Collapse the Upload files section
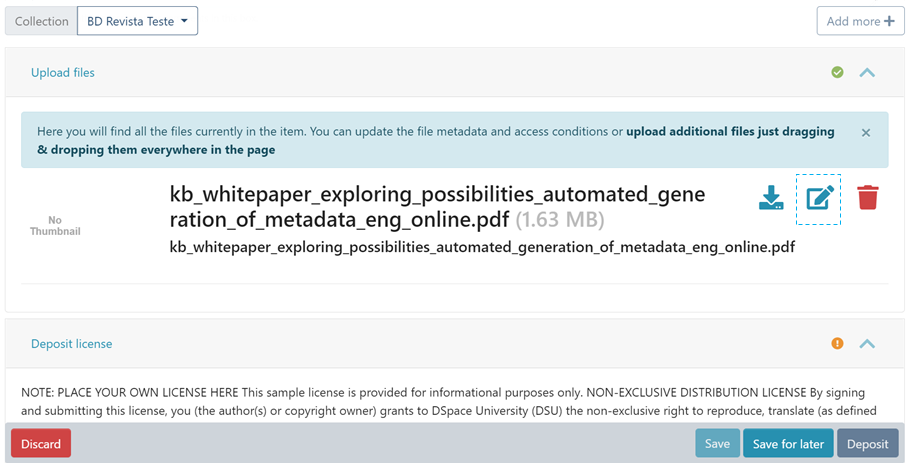The image size is (912, 463). click(867, 72)
